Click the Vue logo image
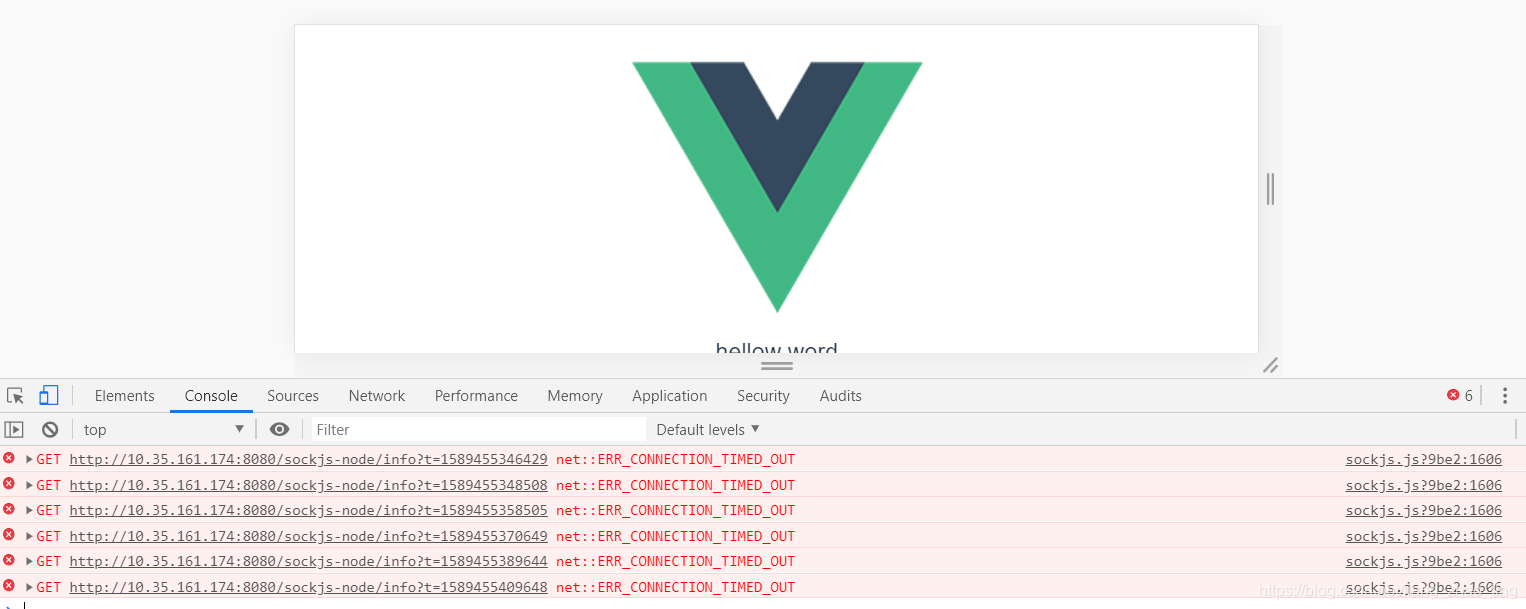This screenshot has width=1526, height=609. (777, 187)
